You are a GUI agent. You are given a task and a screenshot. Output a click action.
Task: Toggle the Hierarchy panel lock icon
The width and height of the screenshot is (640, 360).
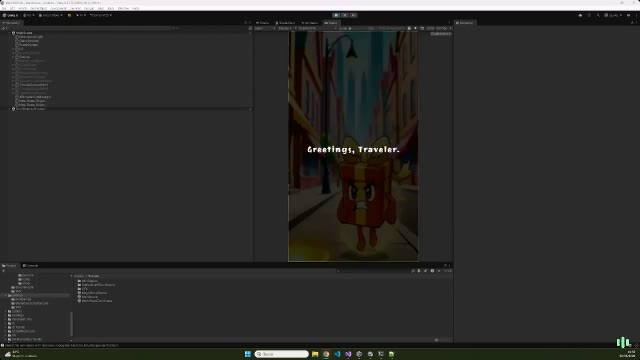coord(245,23)
